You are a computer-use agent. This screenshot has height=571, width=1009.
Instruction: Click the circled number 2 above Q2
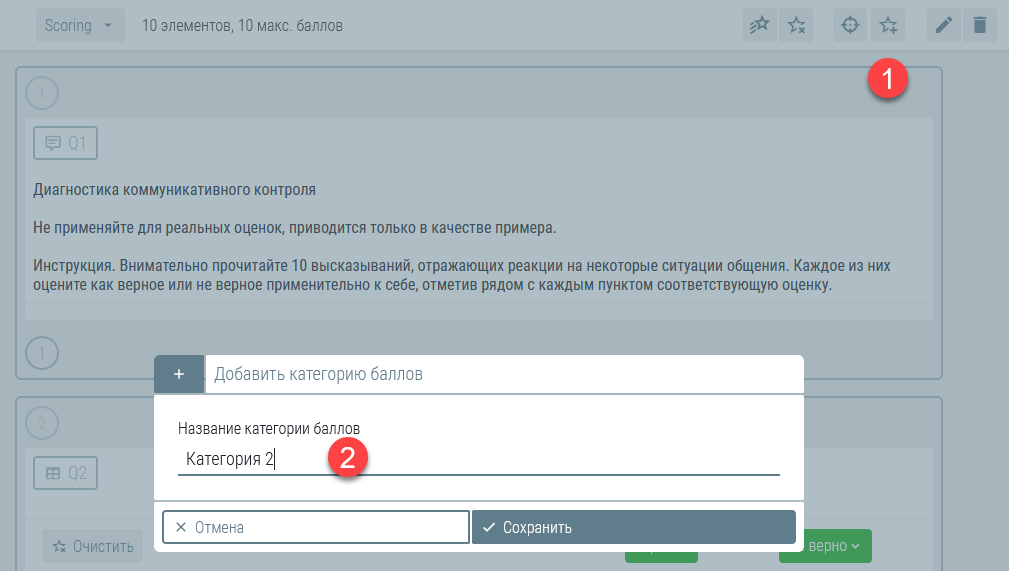pyautogui.click(x=42, y=423)
